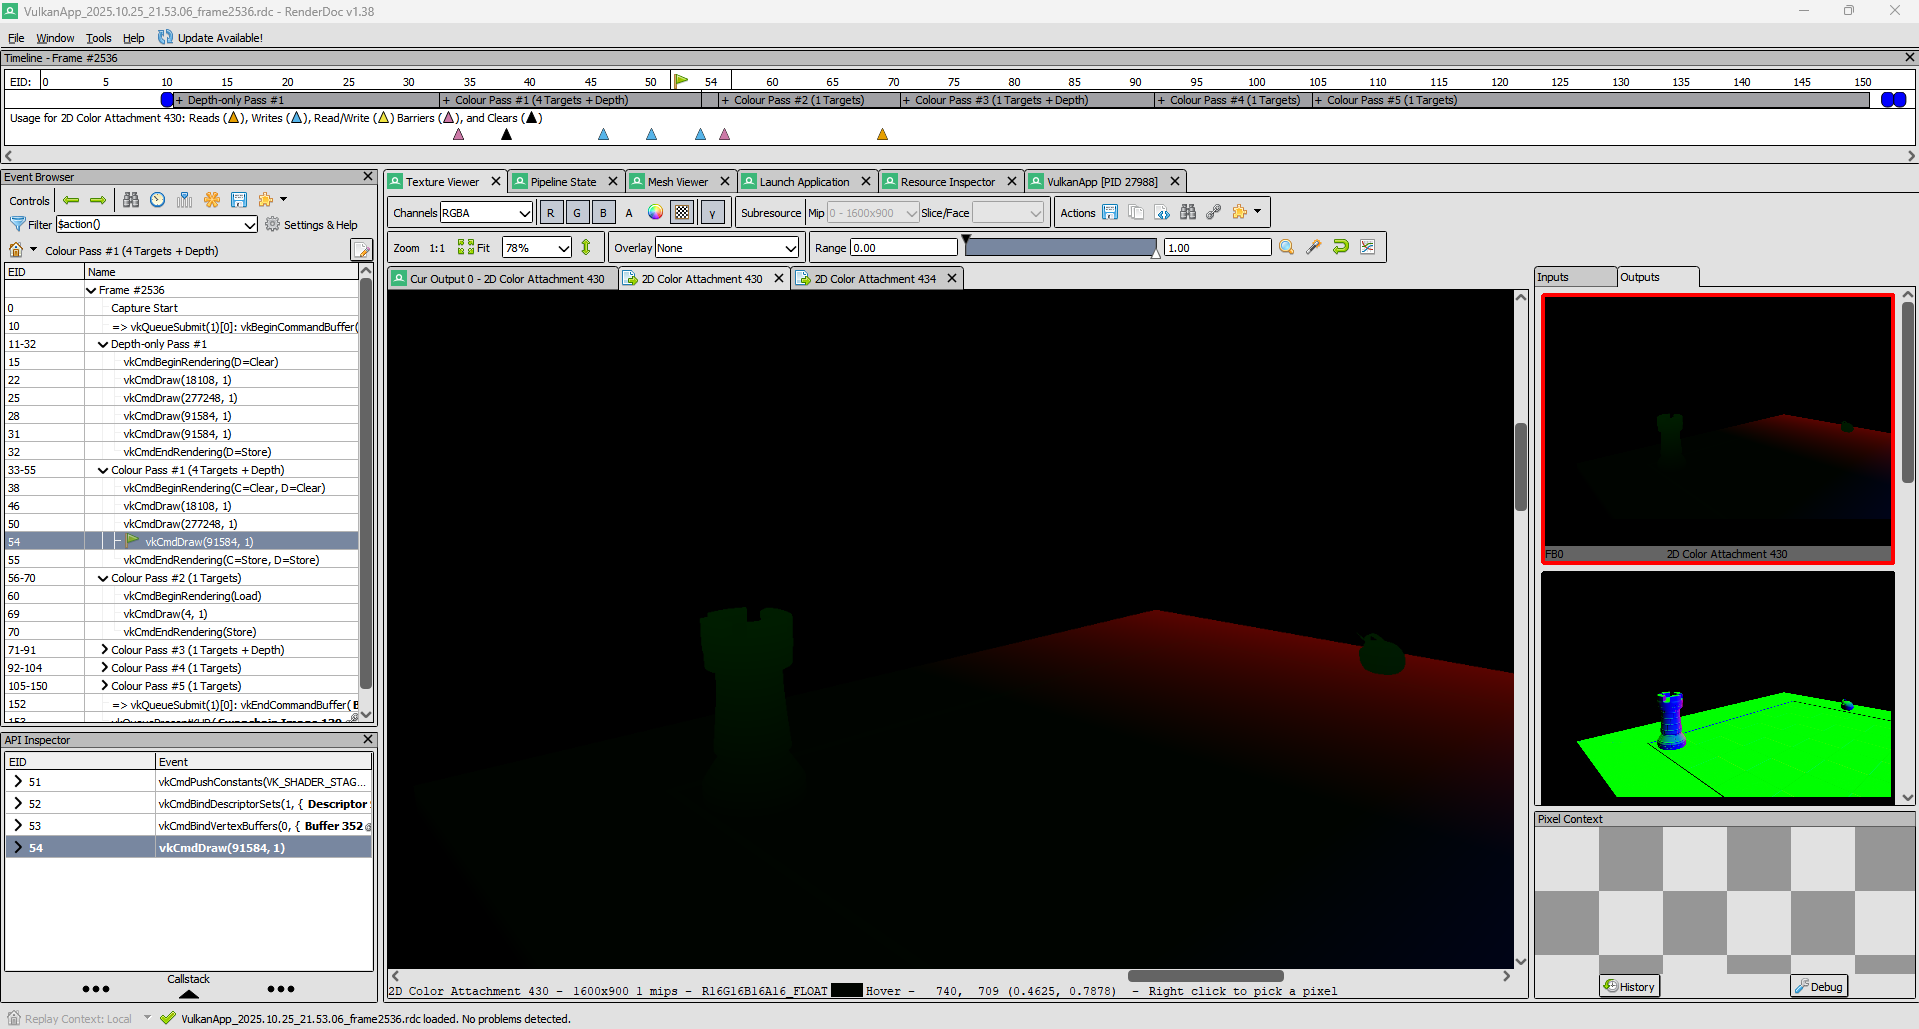The image size is (1919, 1029).
Task: Click the binoculars icon in texture Actions
Action: pos(1187,212)
